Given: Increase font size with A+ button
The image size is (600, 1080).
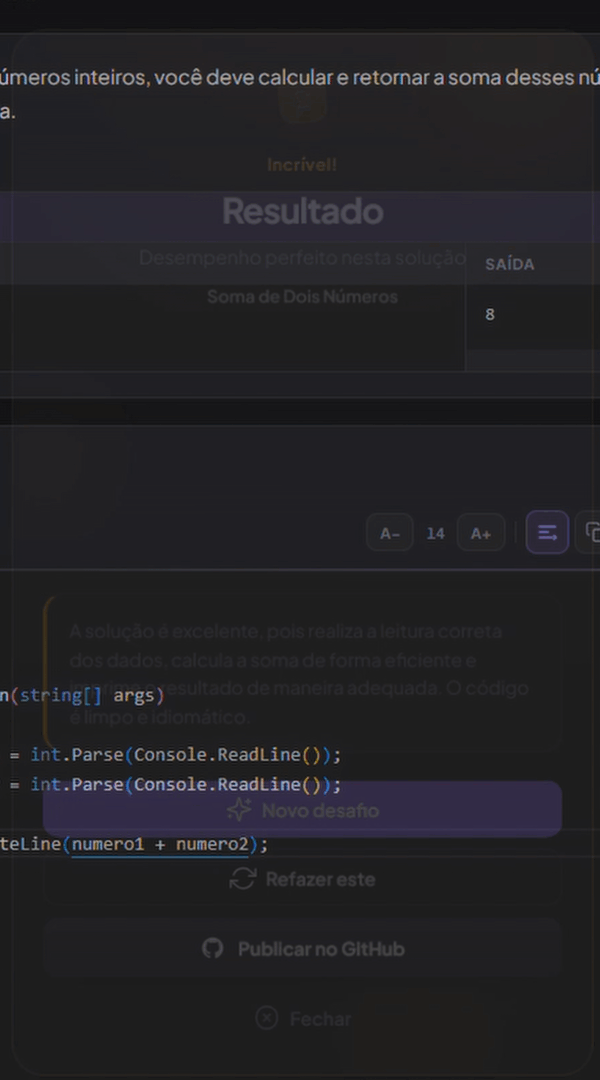Looking at the screenshot, I should pos(481,533).
